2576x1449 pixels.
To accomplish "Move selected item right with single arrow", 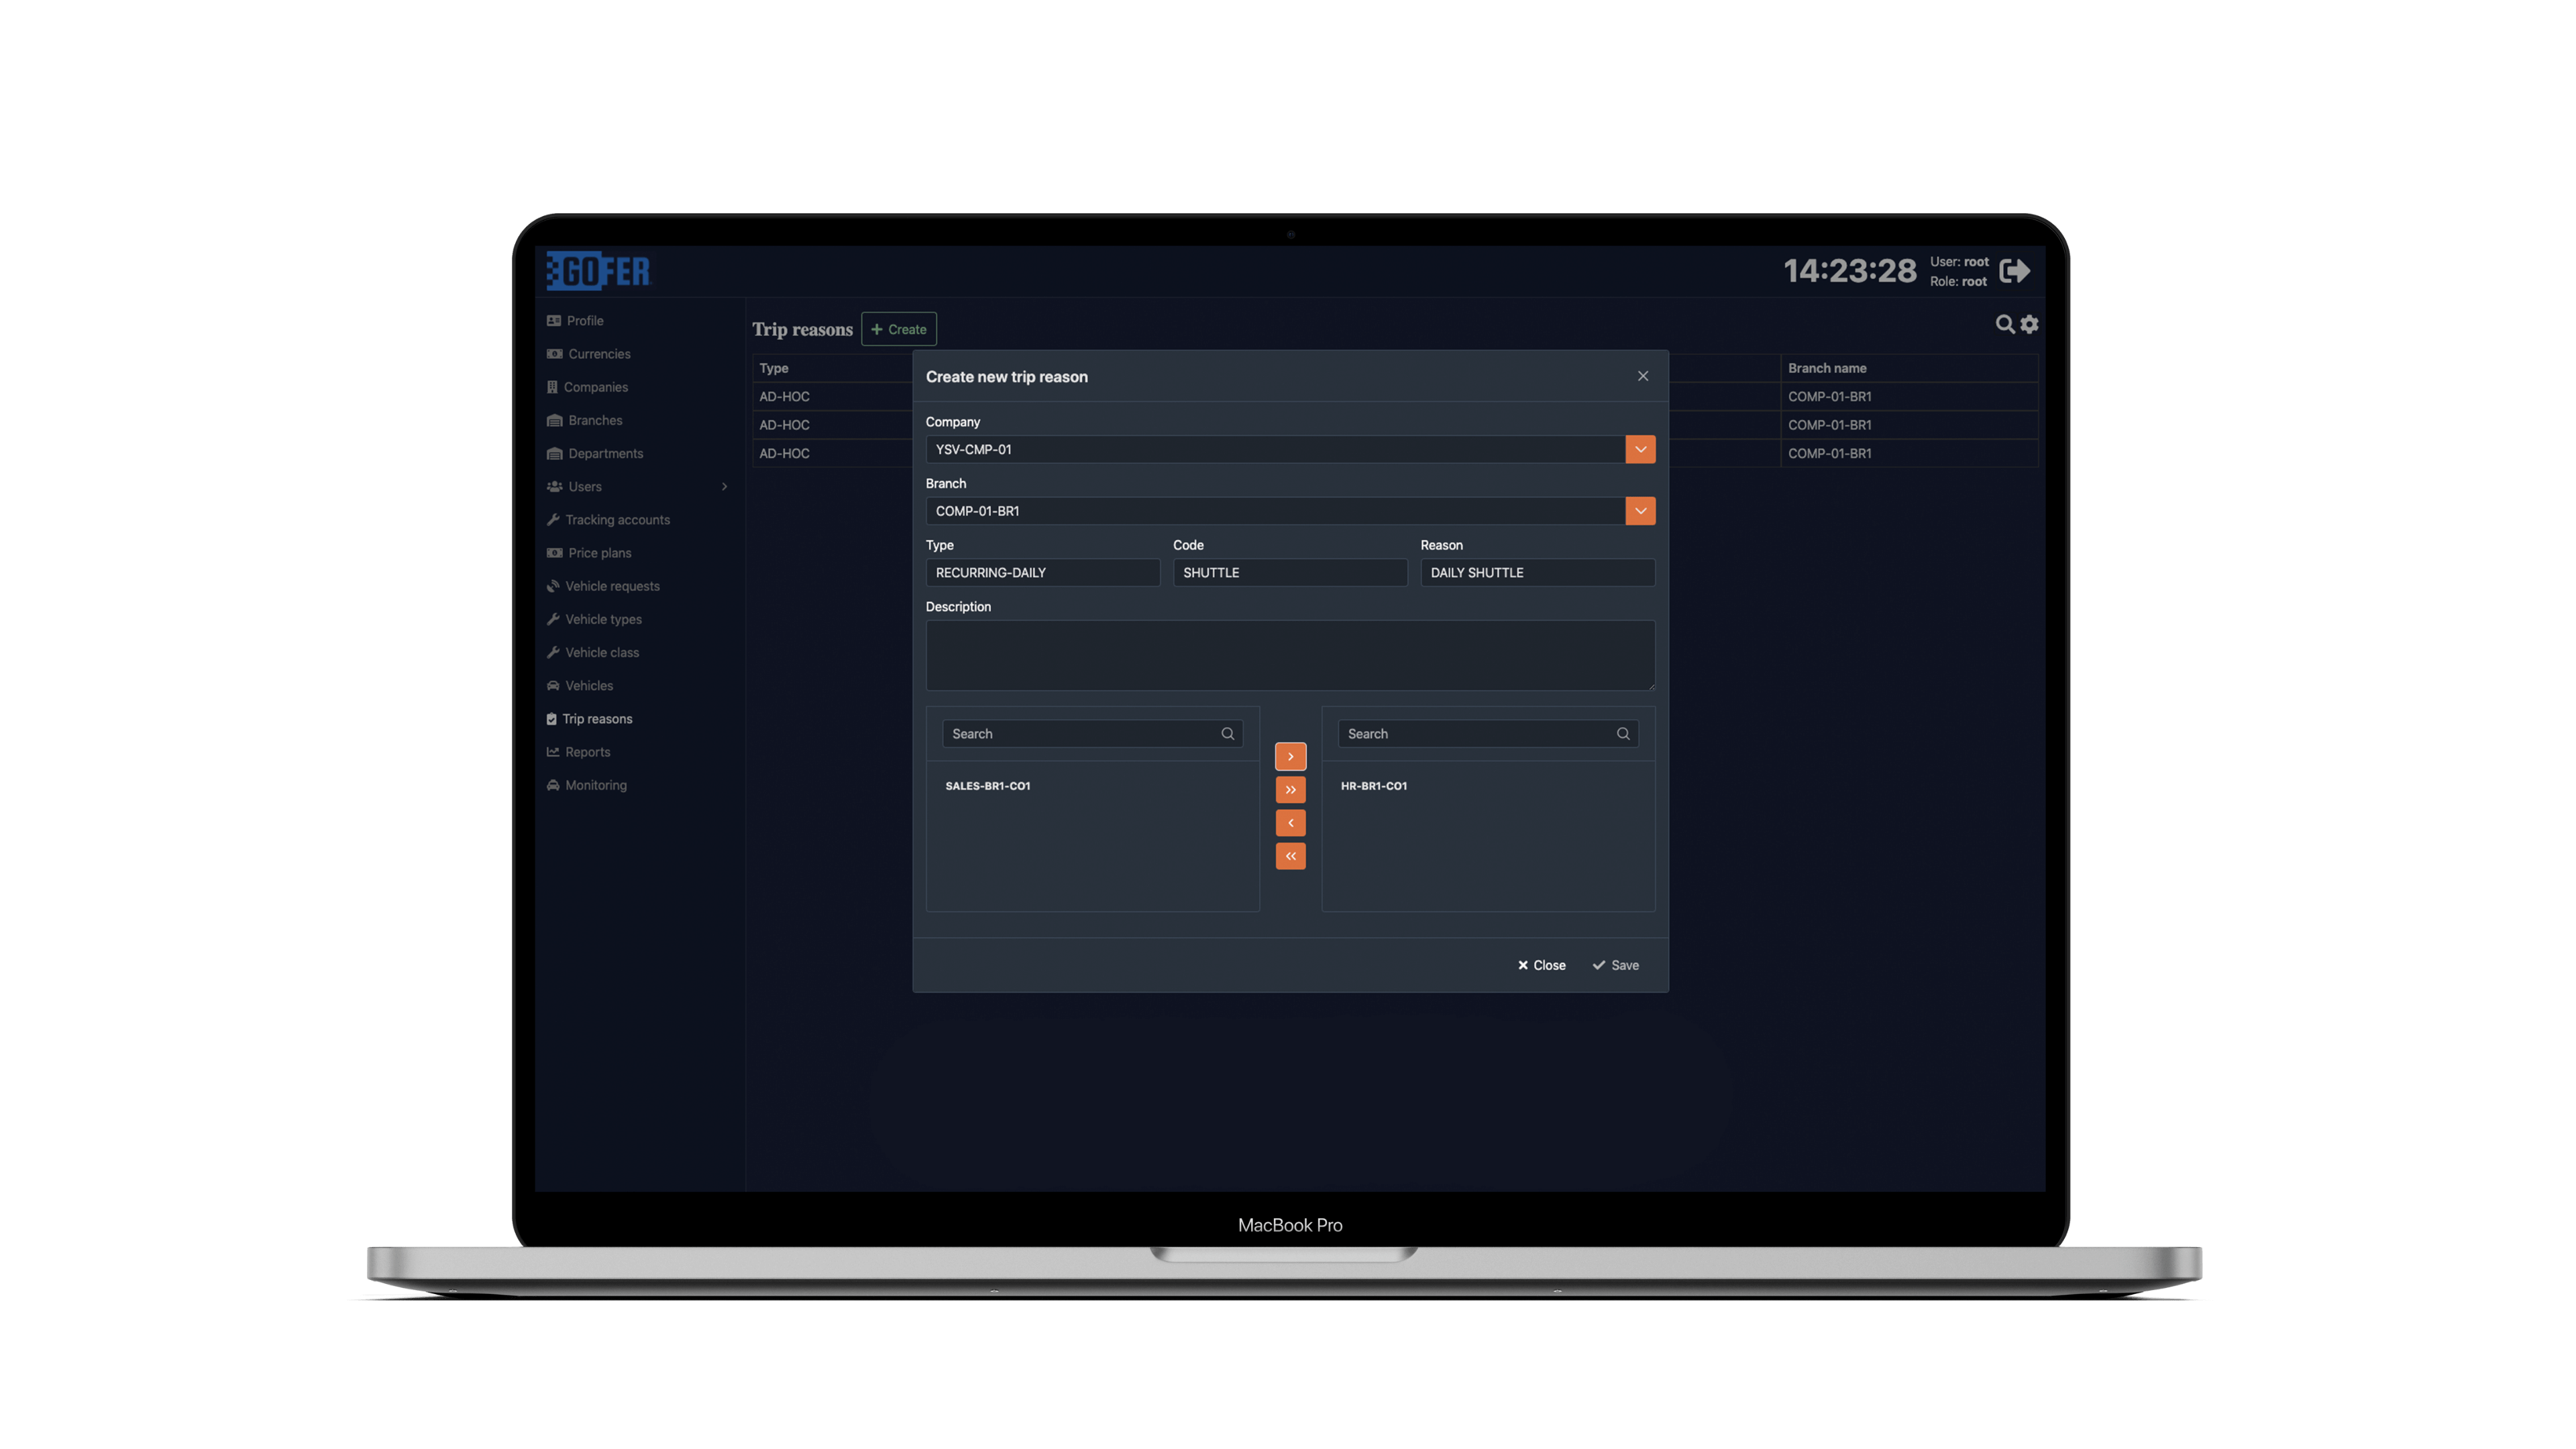I will coord(1290,757).
